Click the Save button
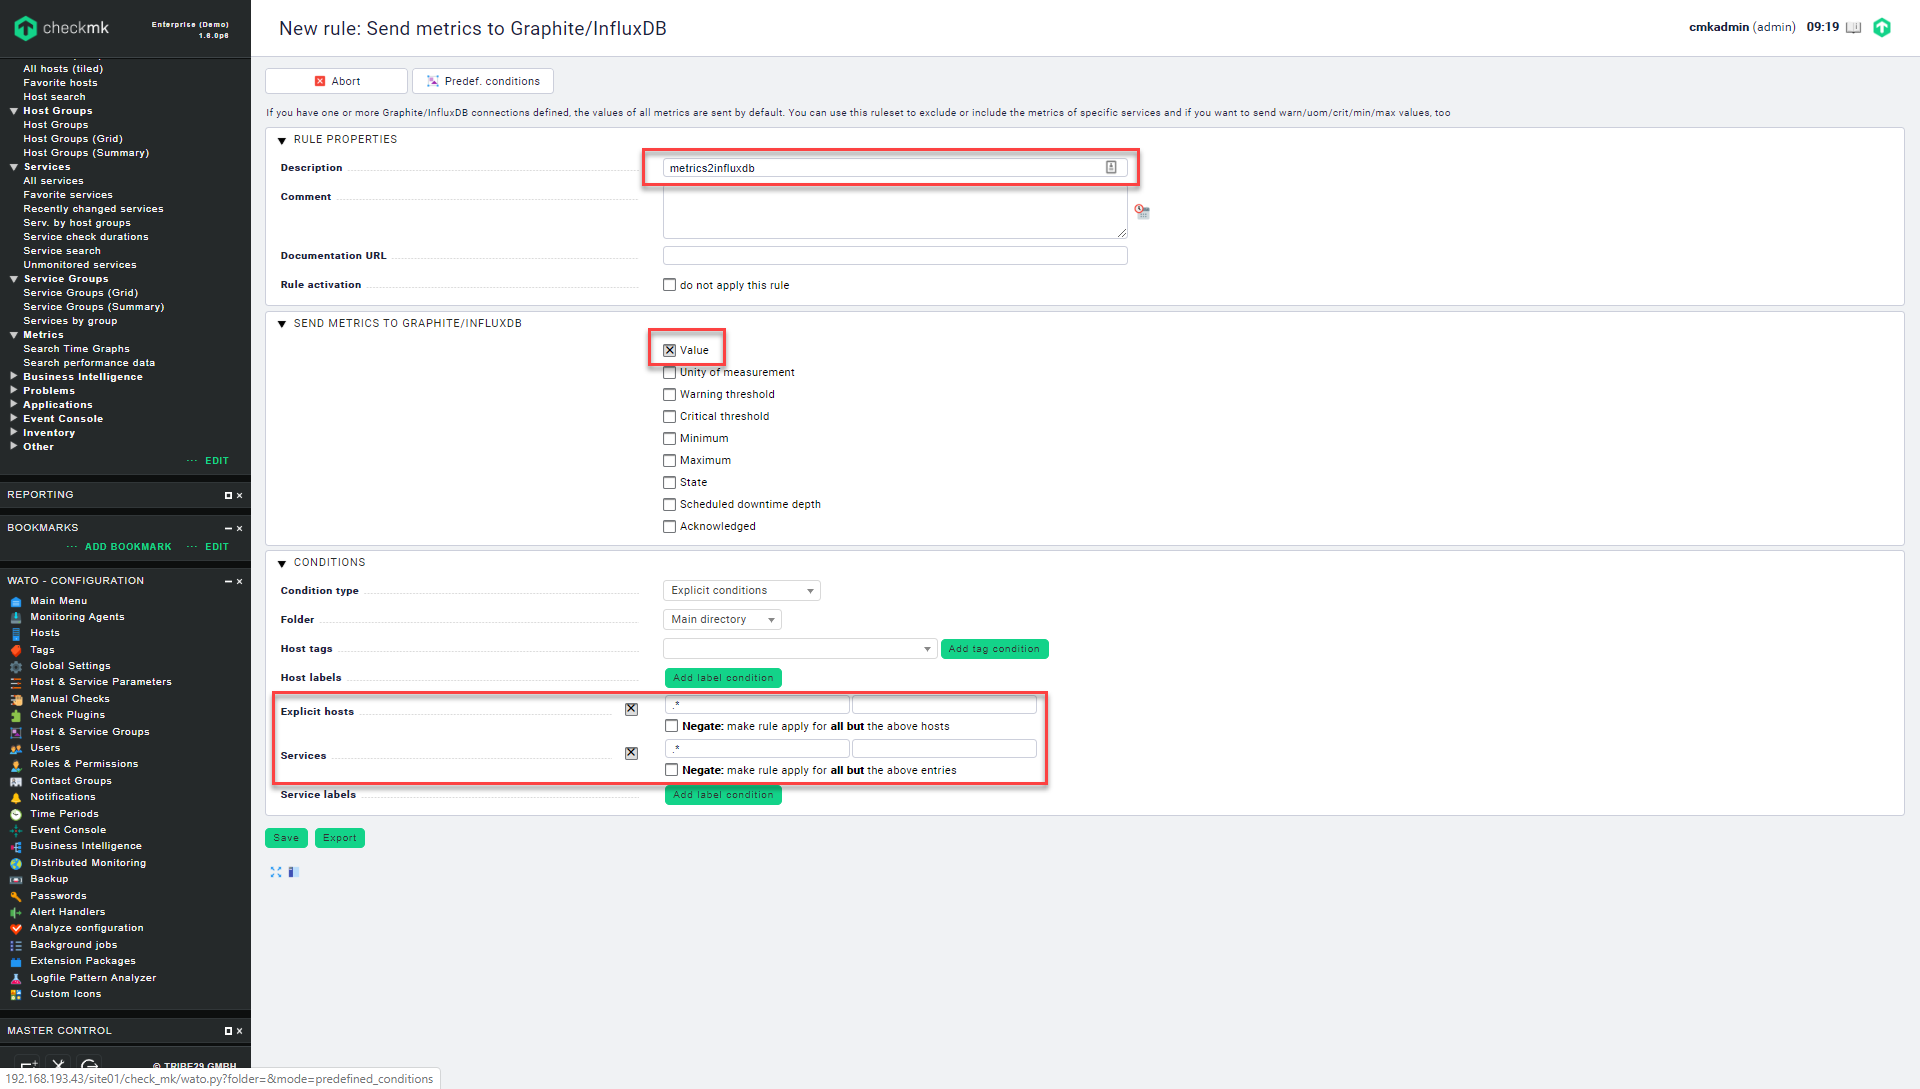1920x1089 pixels. [x=286, y=838]
